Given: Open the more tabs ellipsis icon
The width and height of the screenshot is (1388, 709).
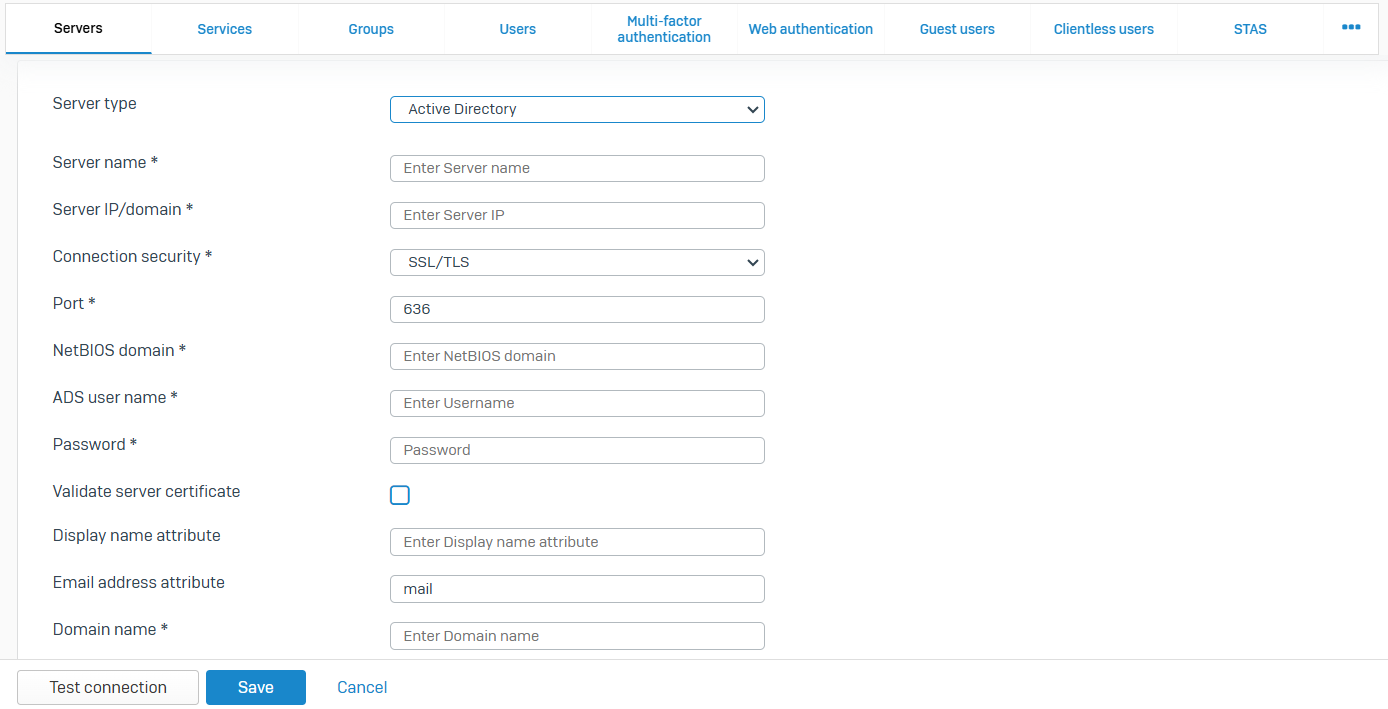Looking at the screenshot, I should pos(1351,28).
